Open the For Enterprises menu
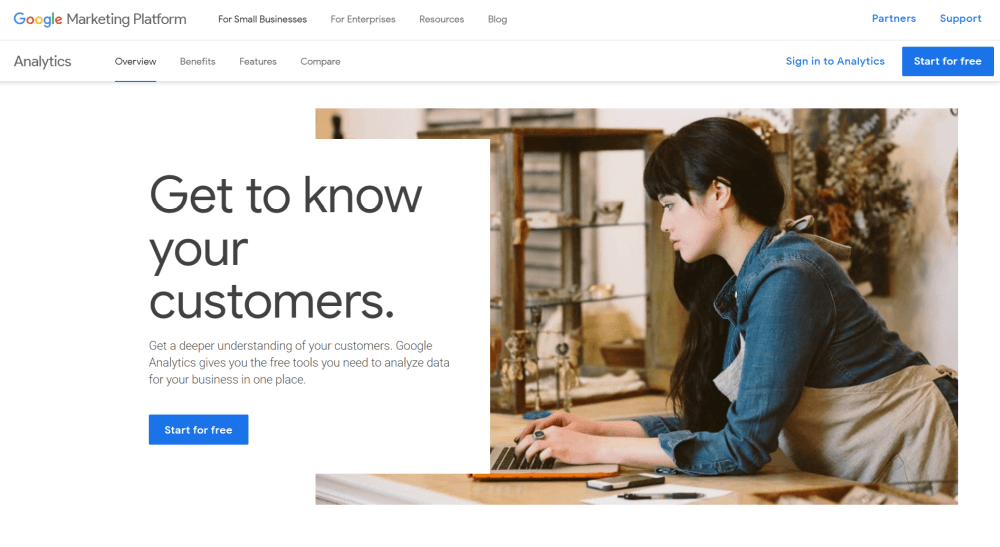The height and width of the screenshot is (547, 1000). [363, 19]
